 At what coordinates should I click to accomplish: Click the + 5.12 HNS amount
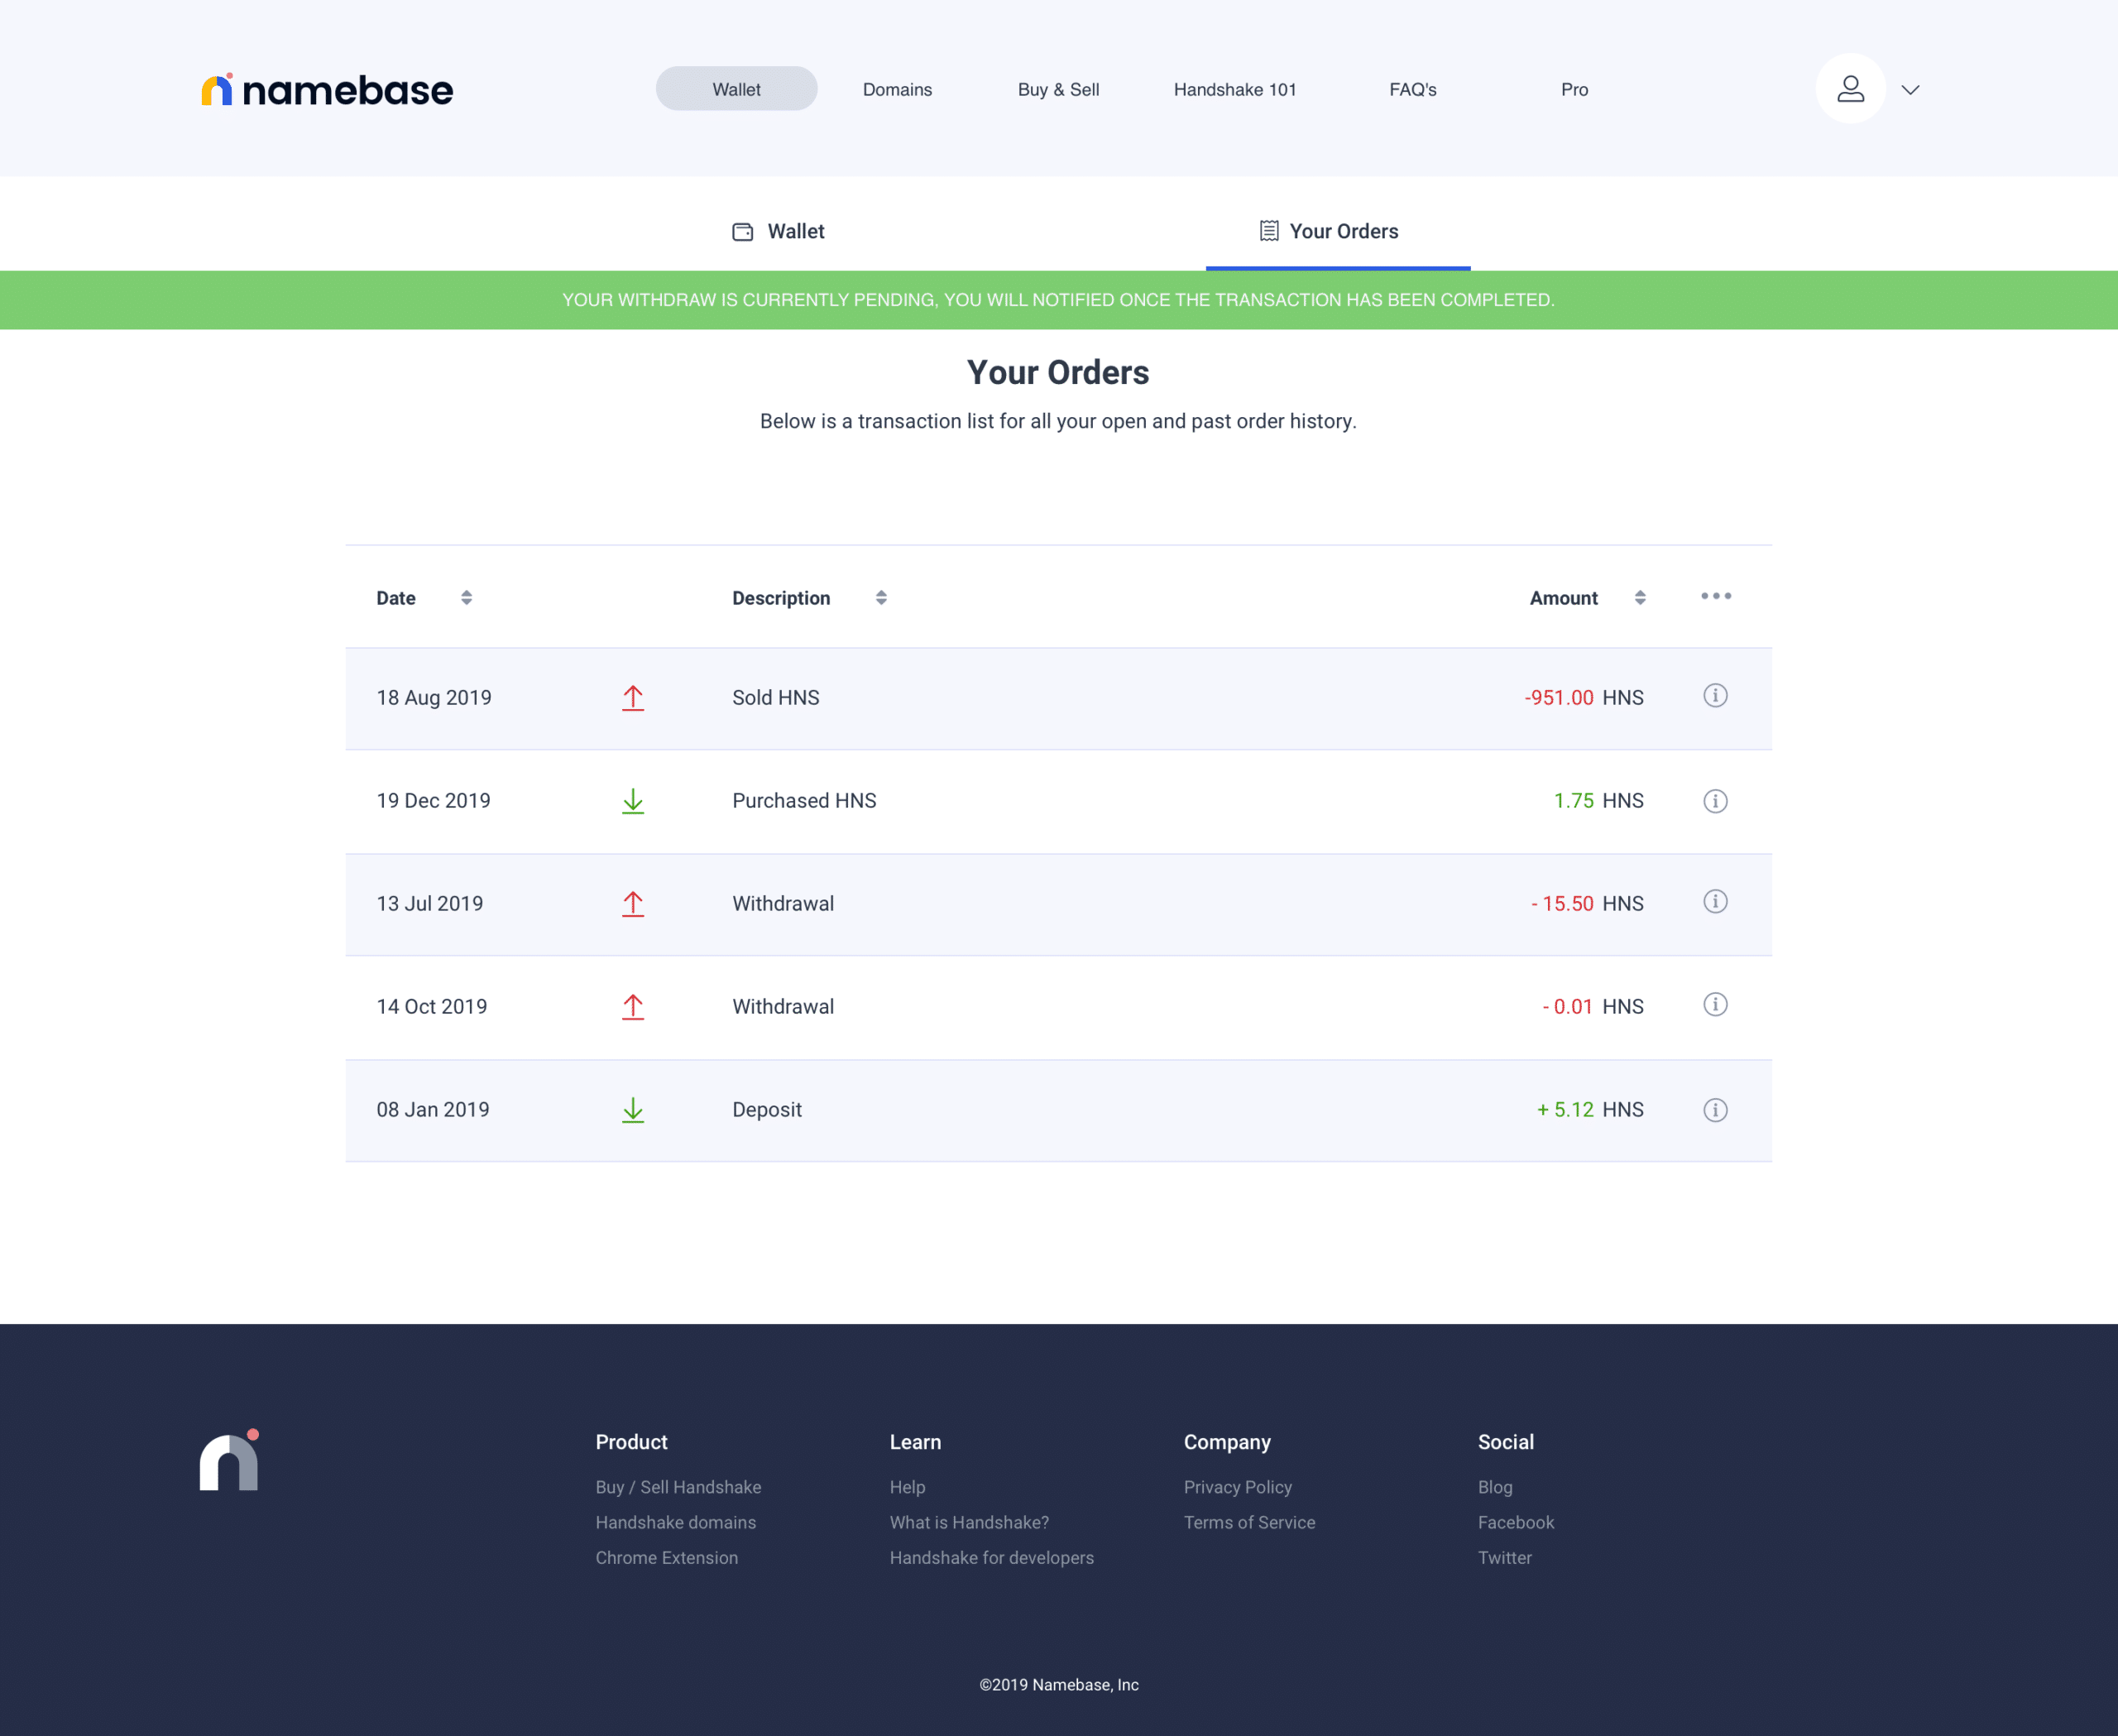[1590, 1110]
